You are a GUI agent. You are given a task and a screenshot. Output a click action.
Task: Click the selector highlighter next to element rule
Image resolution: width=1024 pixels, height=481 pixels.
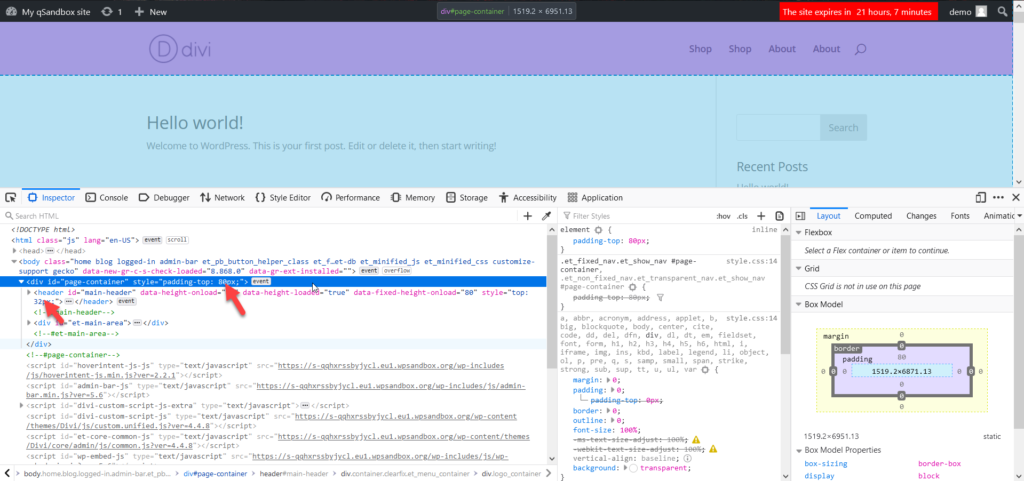(598, 230)
